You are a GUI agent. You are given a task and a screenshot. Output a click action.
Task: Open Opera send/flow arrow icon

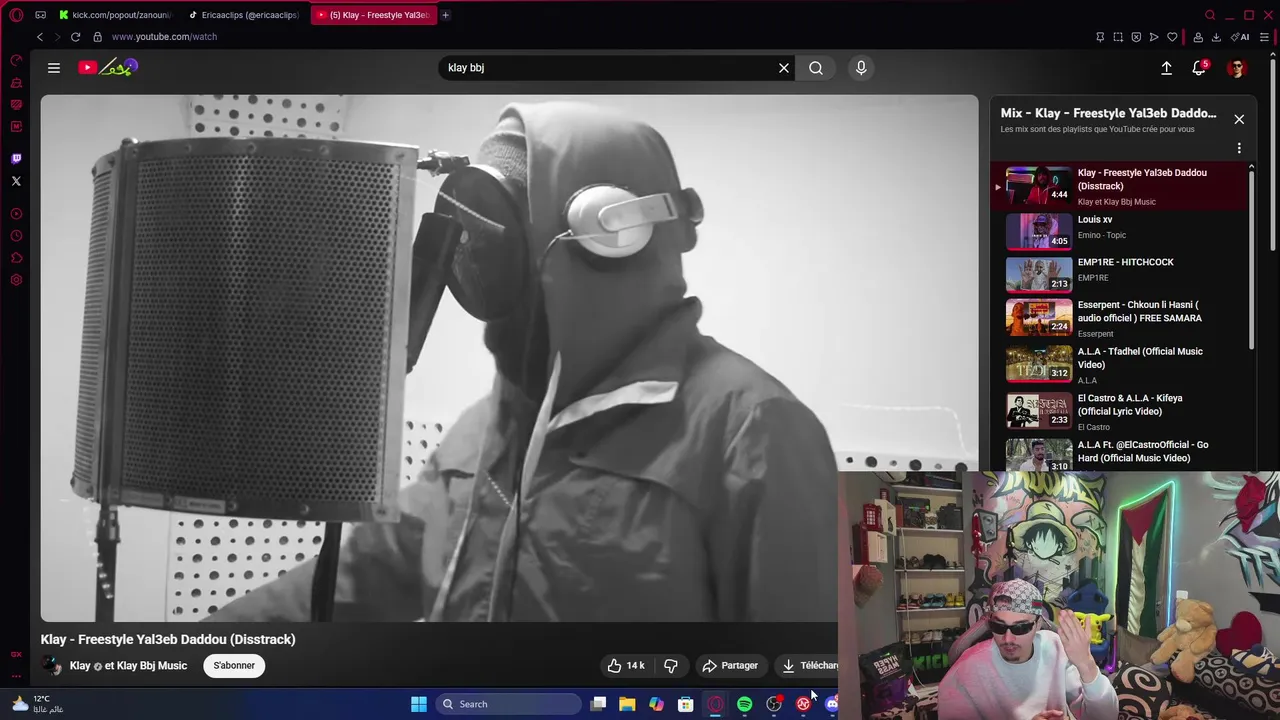click(1154, 37)
